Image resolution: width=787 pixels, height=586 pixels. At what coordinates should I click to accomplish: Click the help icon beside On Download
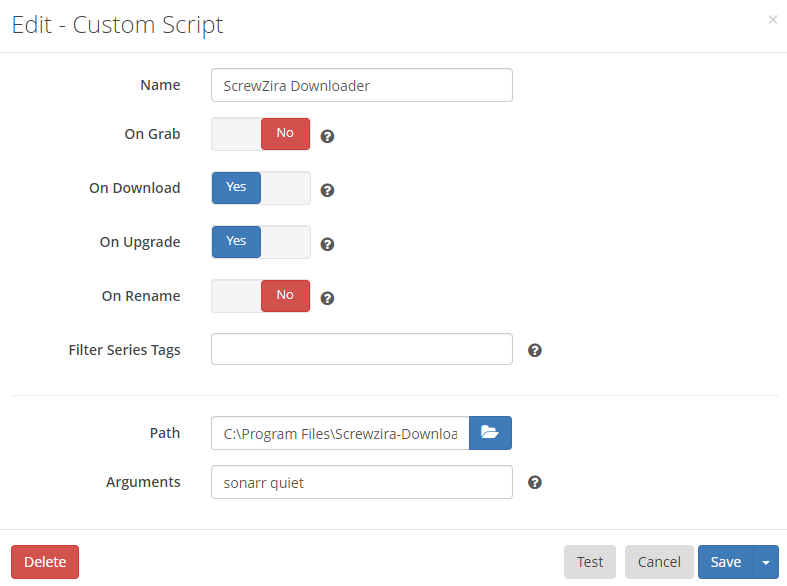click(327, 190)
